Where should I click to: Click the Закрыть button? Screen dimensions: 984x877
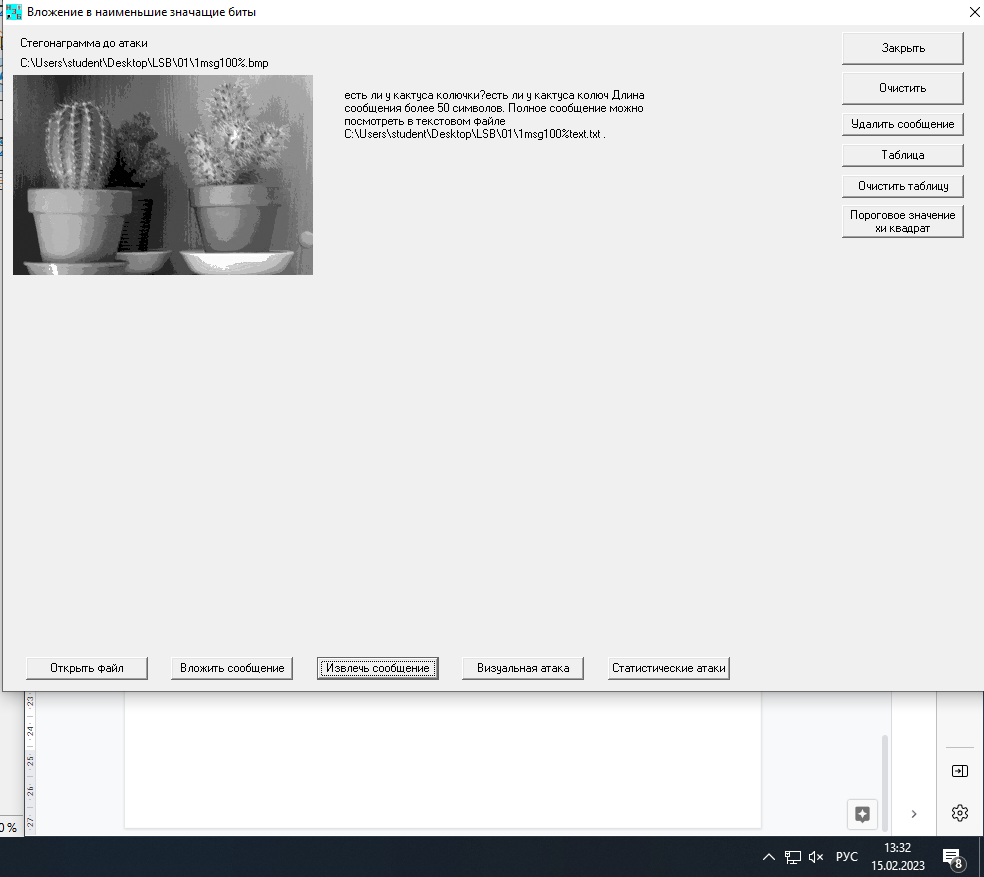point(902,48)
